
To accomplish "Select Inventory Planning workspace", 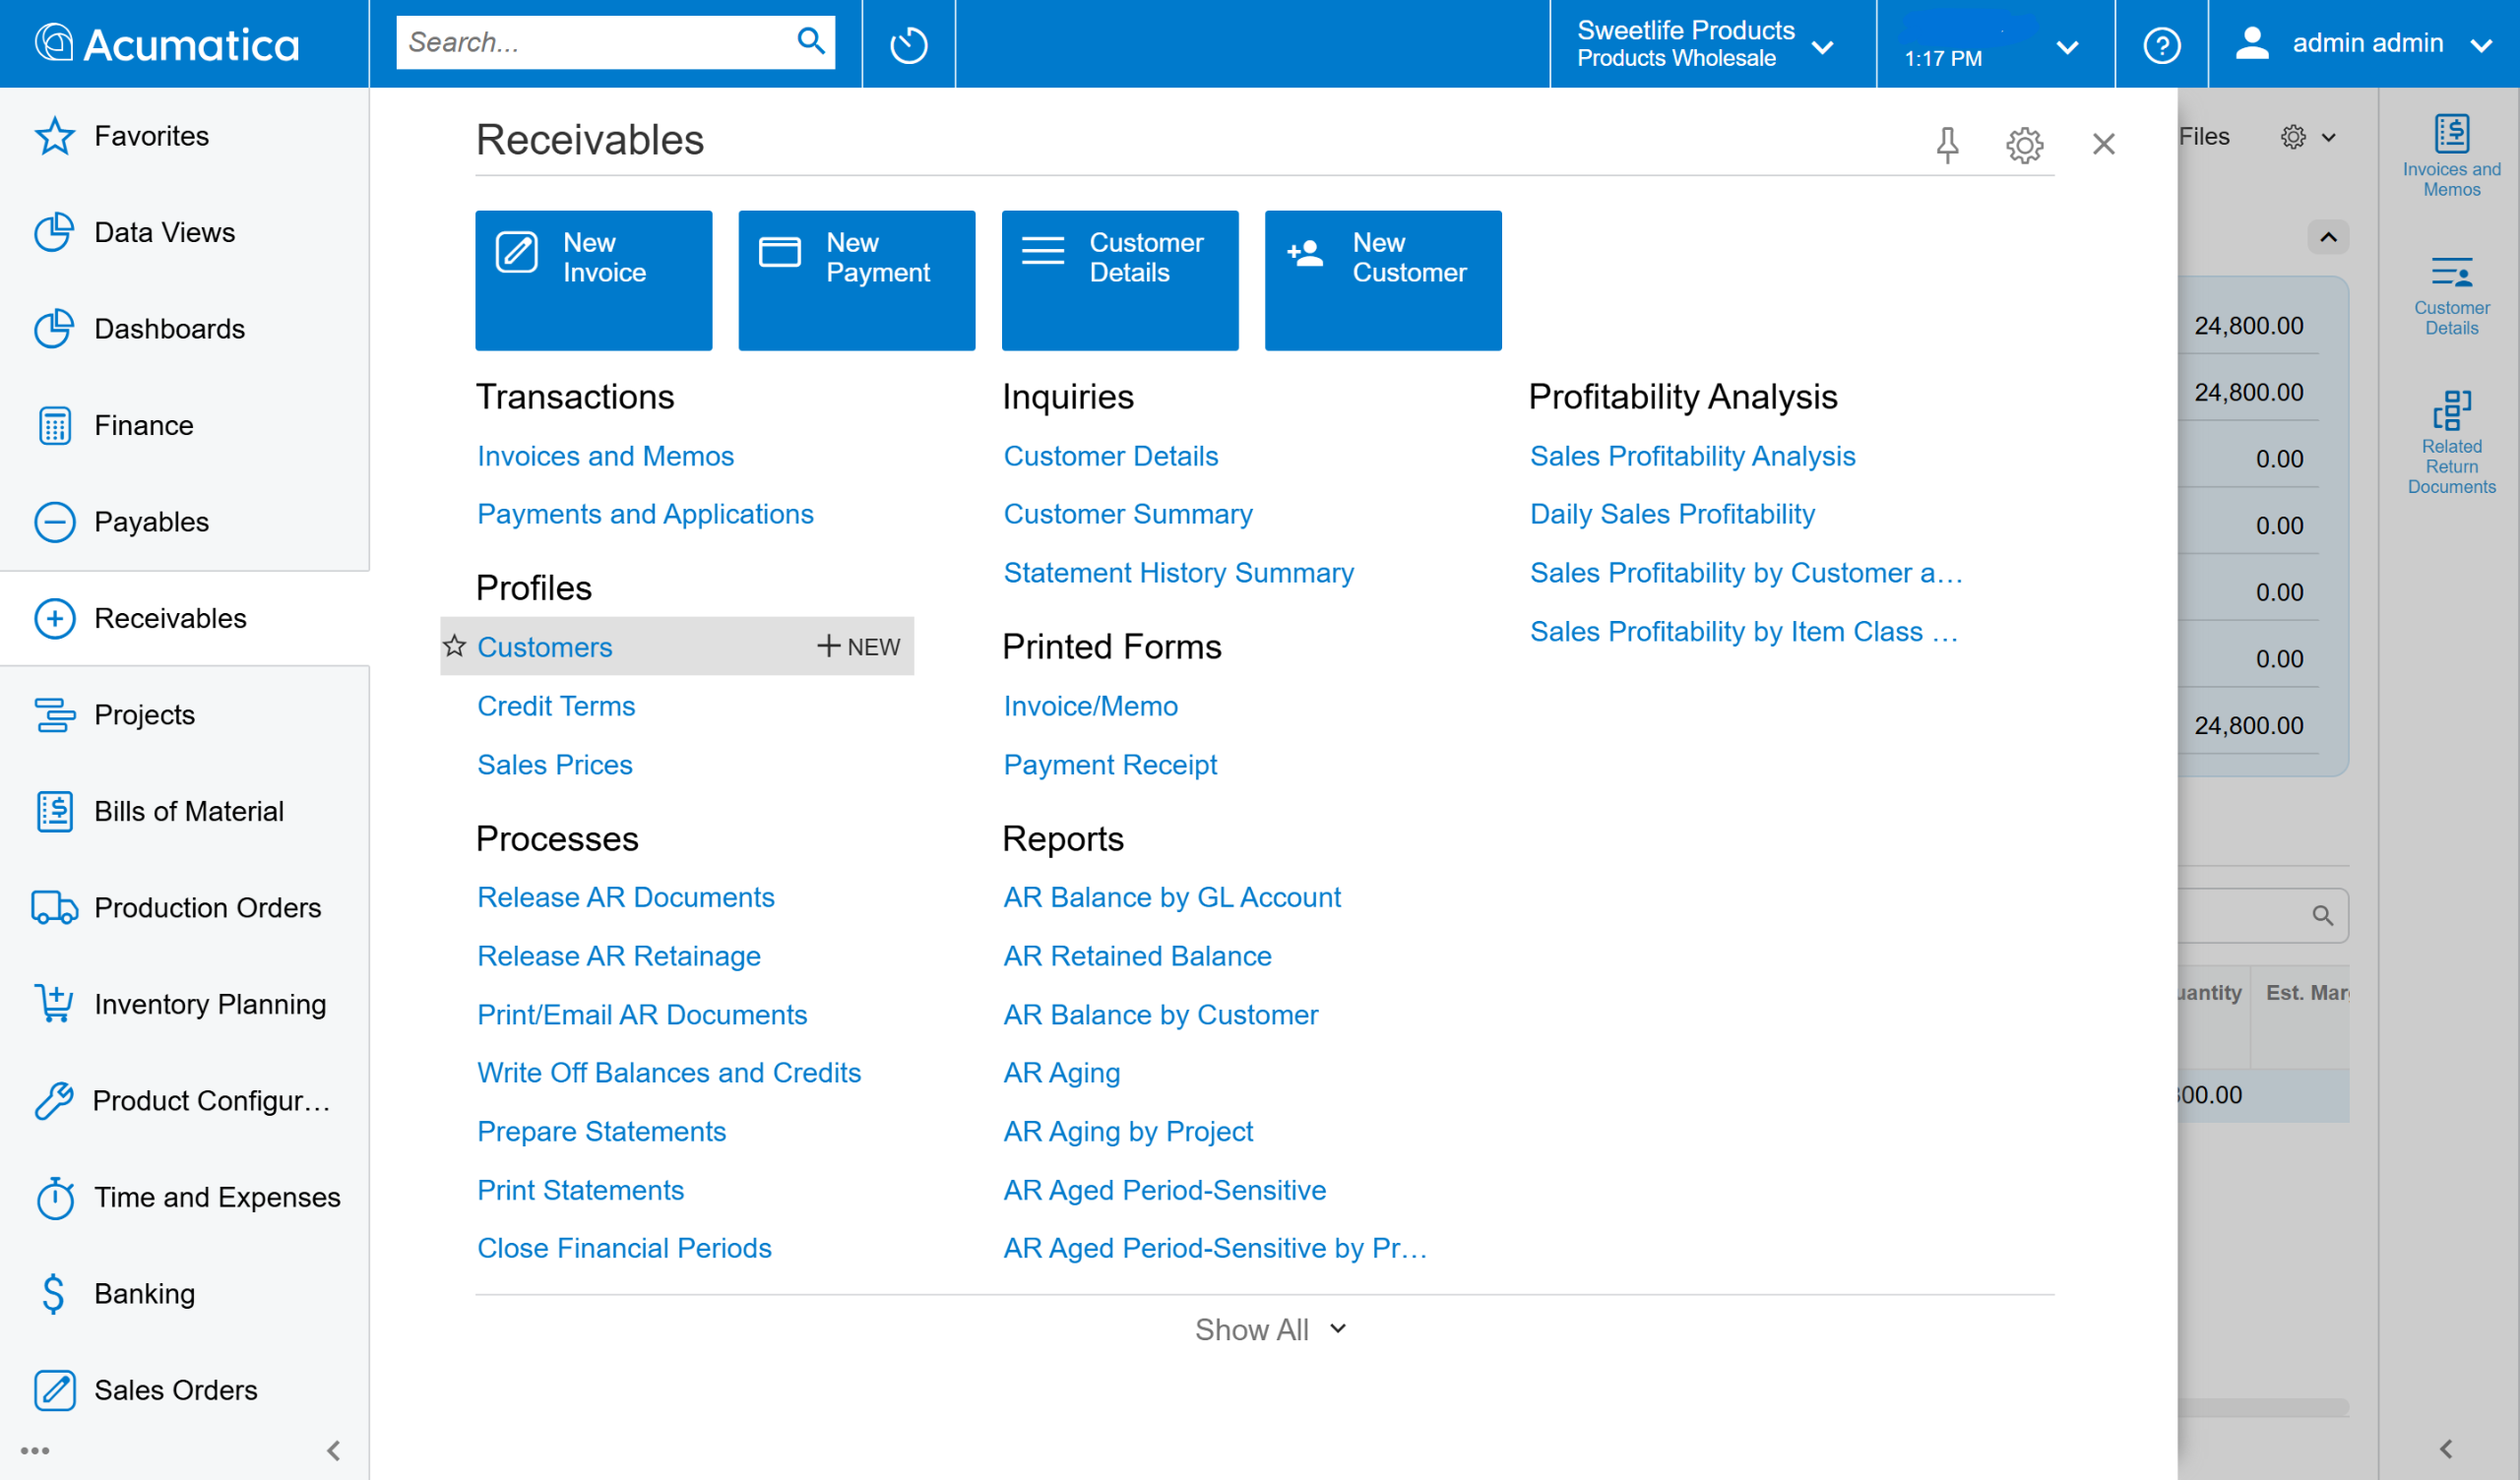I will (x=209, y=1004).
